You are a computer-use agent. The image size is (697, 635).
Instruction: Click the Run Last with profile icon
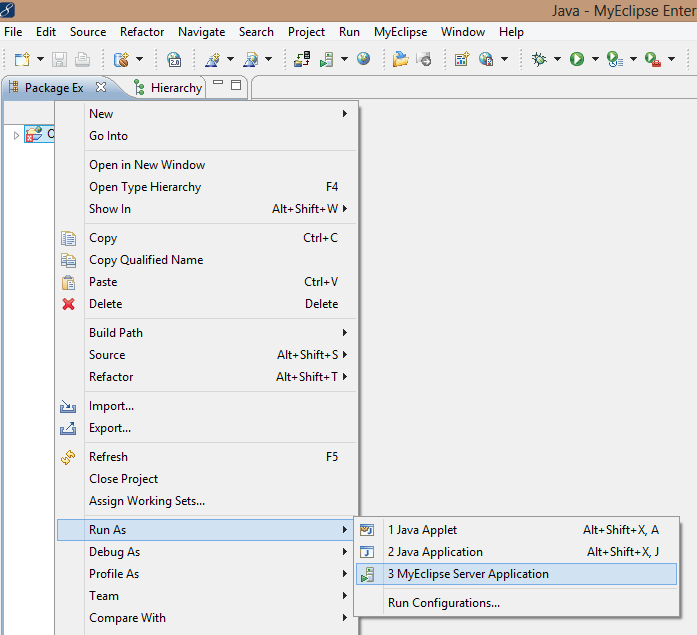tap(615, 59)
